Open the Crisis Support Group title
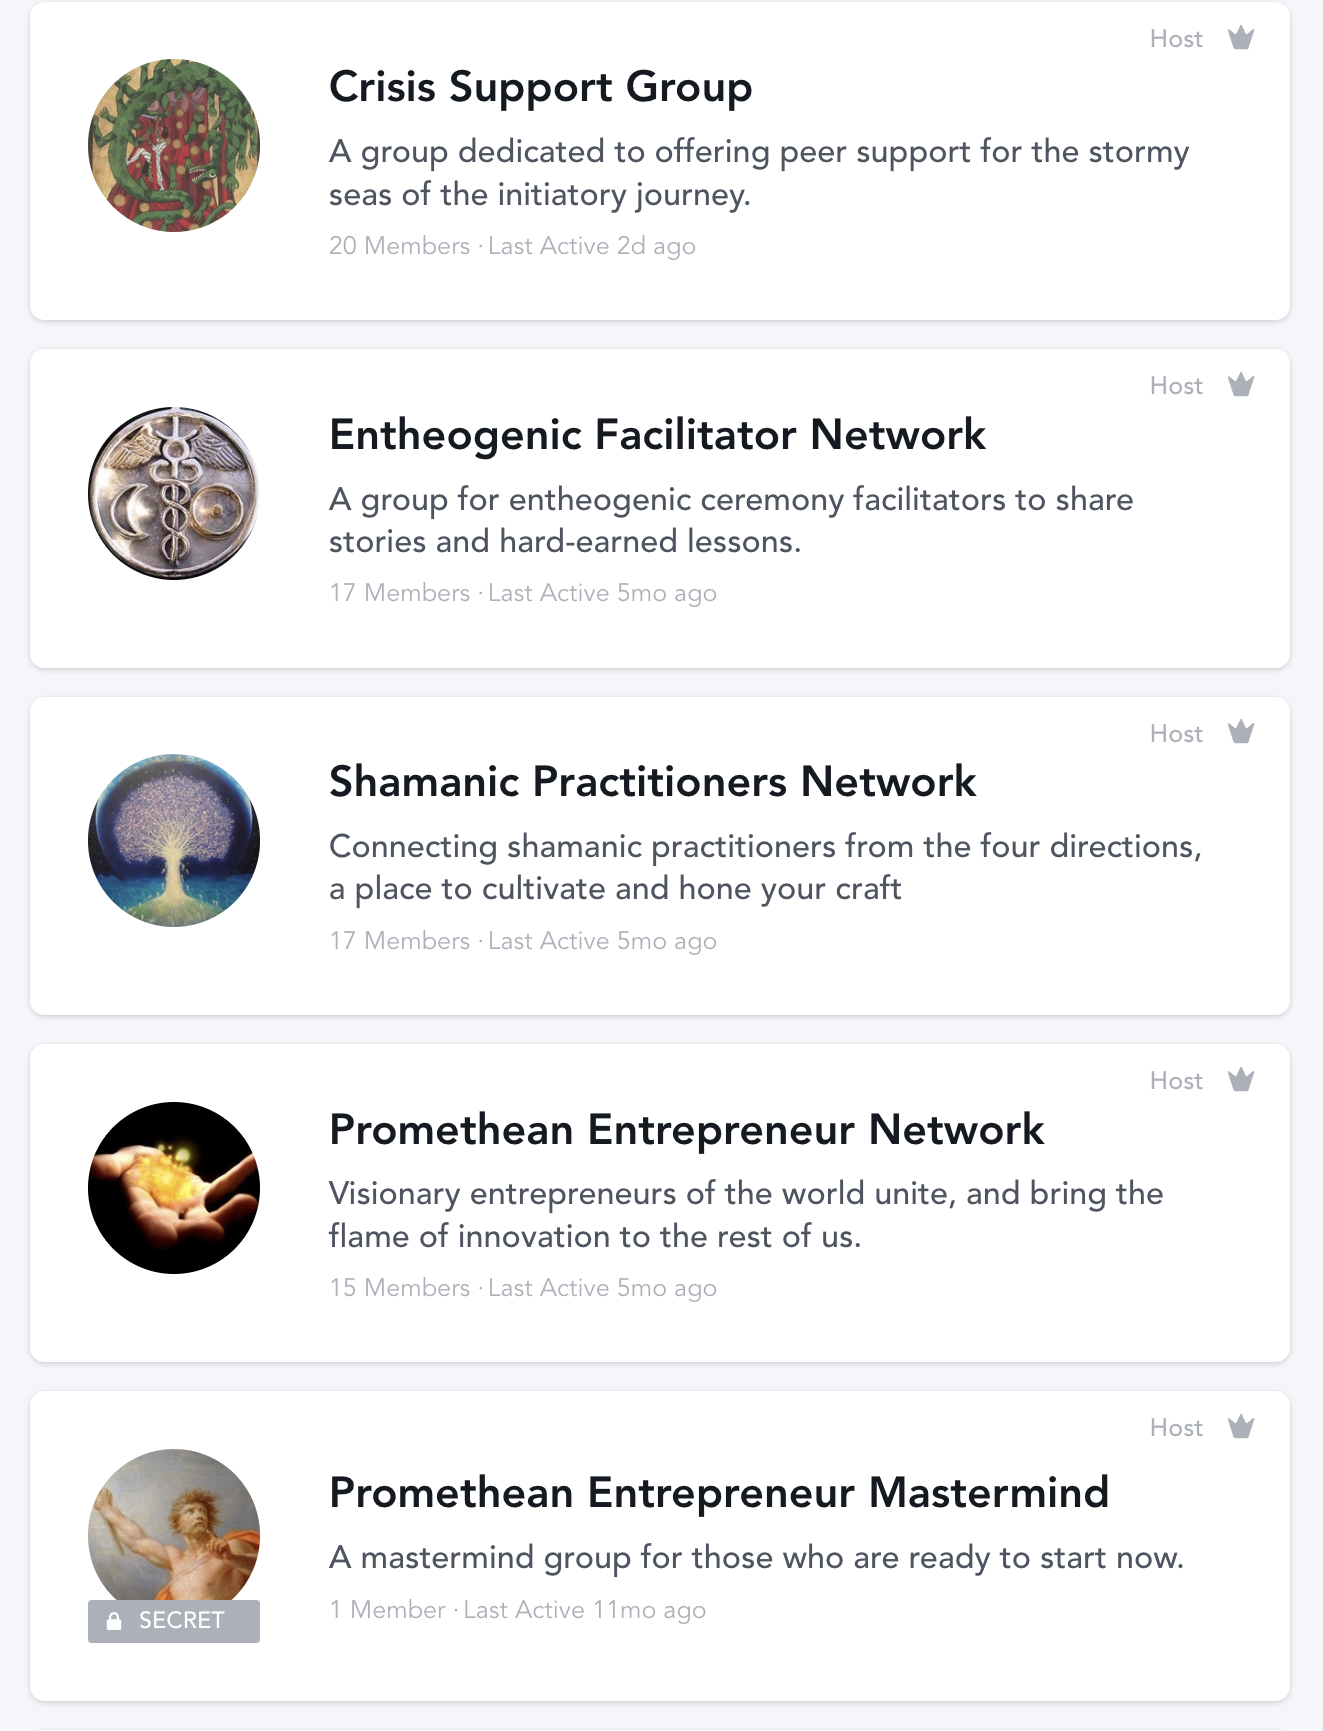 (540, 87)
